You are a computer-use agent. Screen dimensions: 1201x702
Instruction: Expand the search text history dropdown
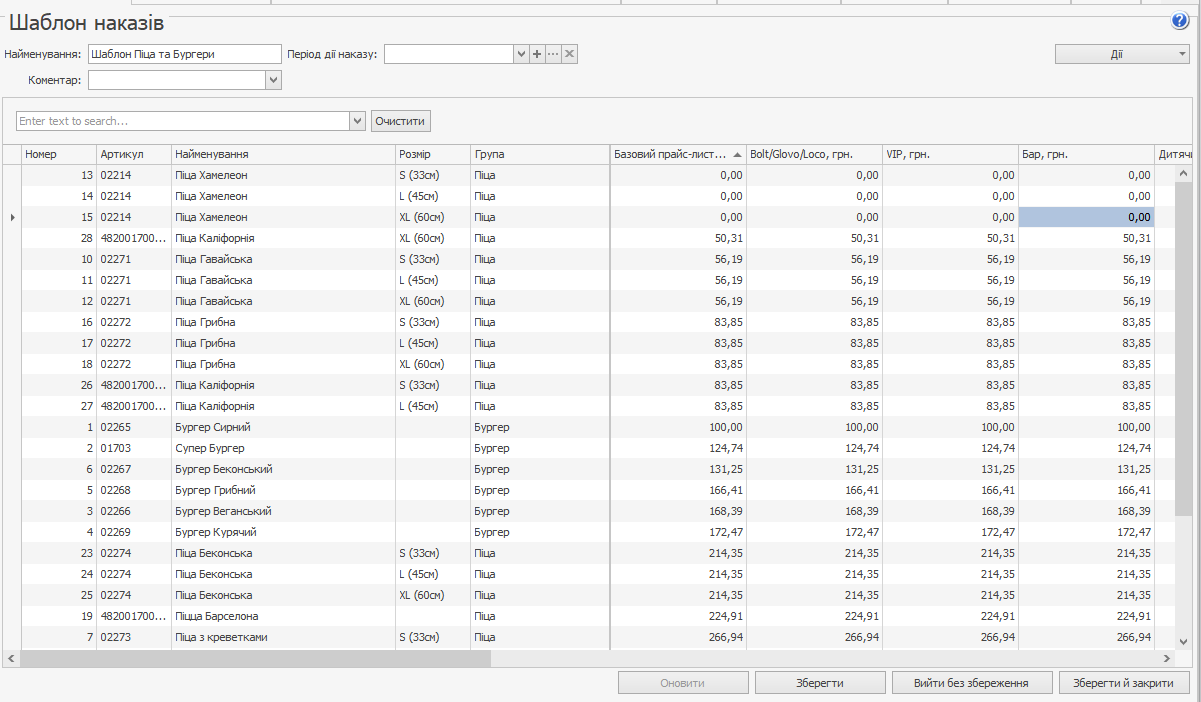(x=358, y=121)
